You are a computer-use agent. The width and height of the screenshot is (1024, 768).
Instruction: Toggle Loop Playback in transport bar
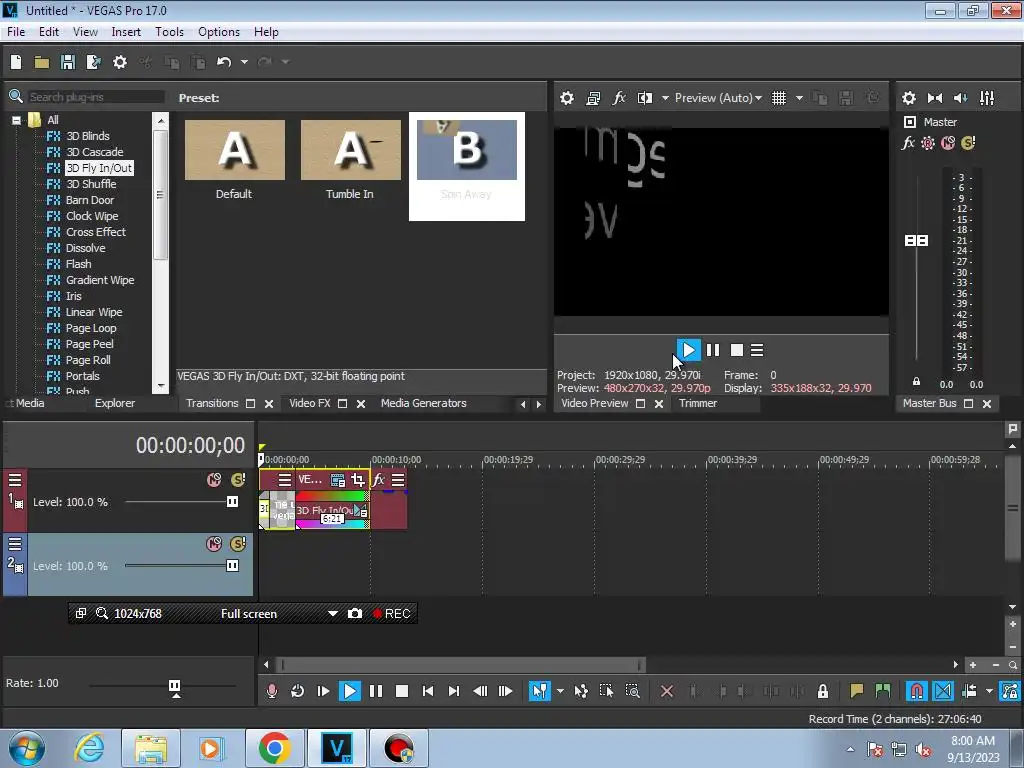coord(297,691)
